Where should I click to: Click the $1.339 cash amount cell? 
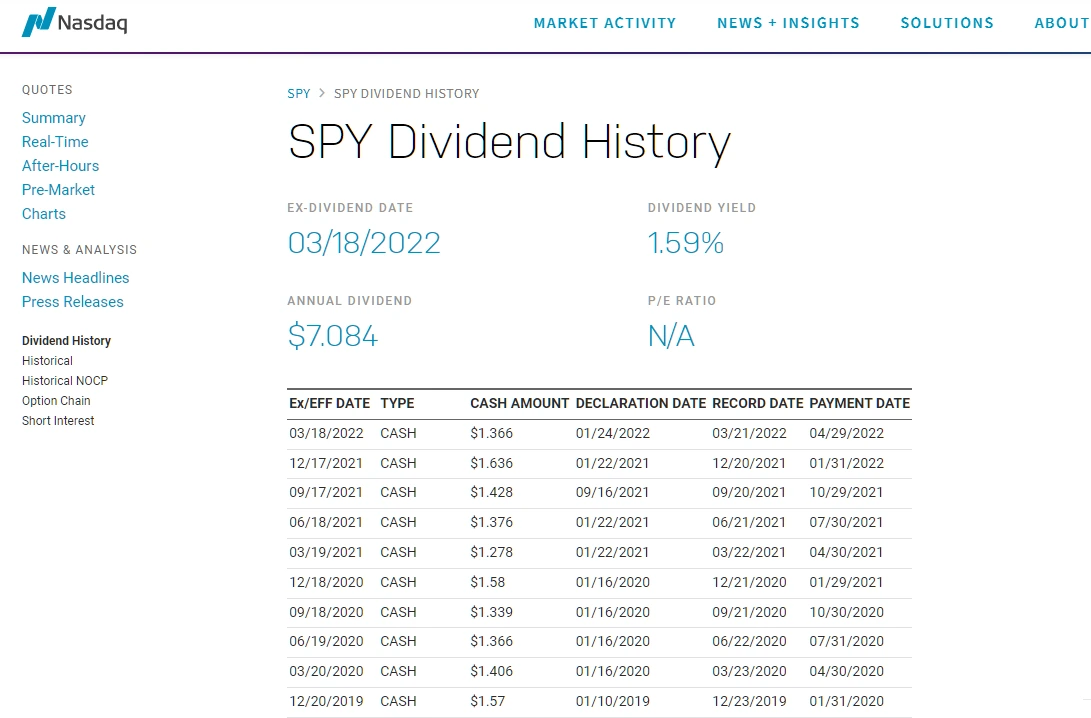tap(491, 612)
